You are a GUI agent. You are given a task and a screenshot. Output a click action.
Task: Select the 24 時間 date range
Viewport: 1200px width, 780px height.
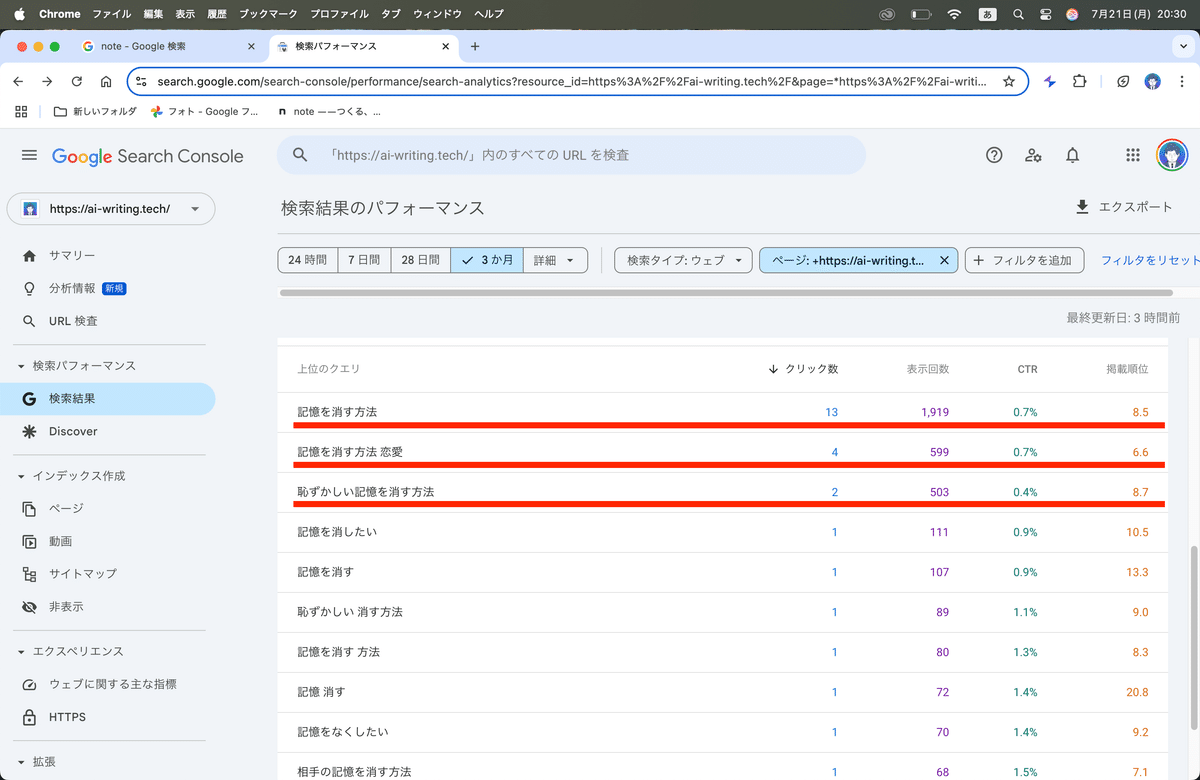[x=308, y=260]
